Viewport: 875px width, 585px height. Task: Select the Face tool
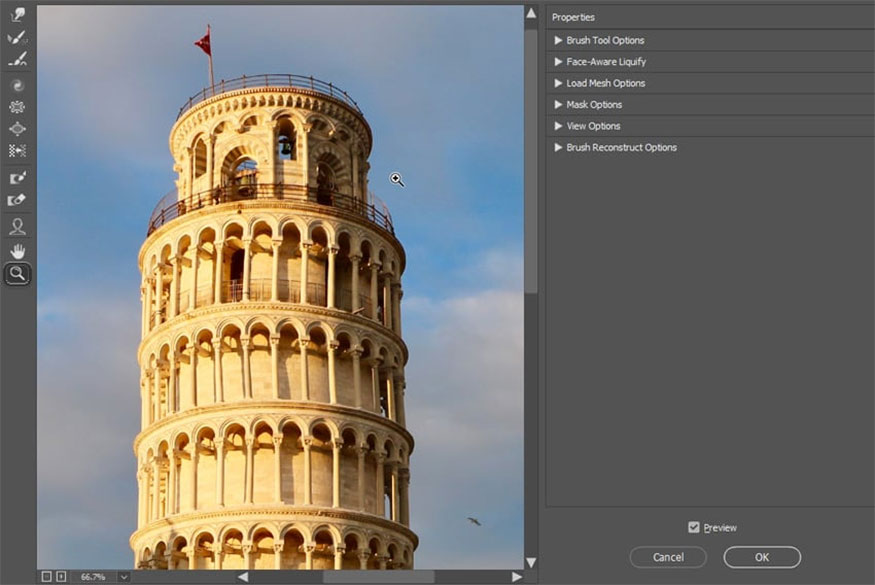point(17,227)
